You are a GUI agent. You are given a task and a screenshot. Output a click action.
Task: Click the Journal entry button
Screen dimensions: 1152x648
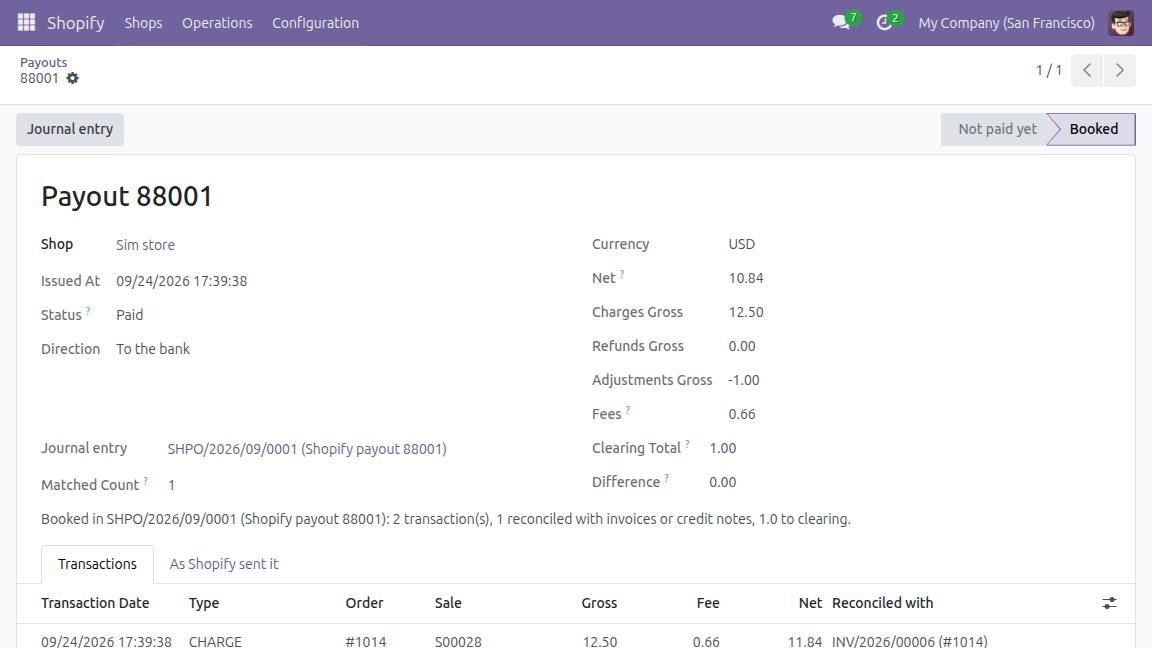pyautogui.click(x=70, y=129)
